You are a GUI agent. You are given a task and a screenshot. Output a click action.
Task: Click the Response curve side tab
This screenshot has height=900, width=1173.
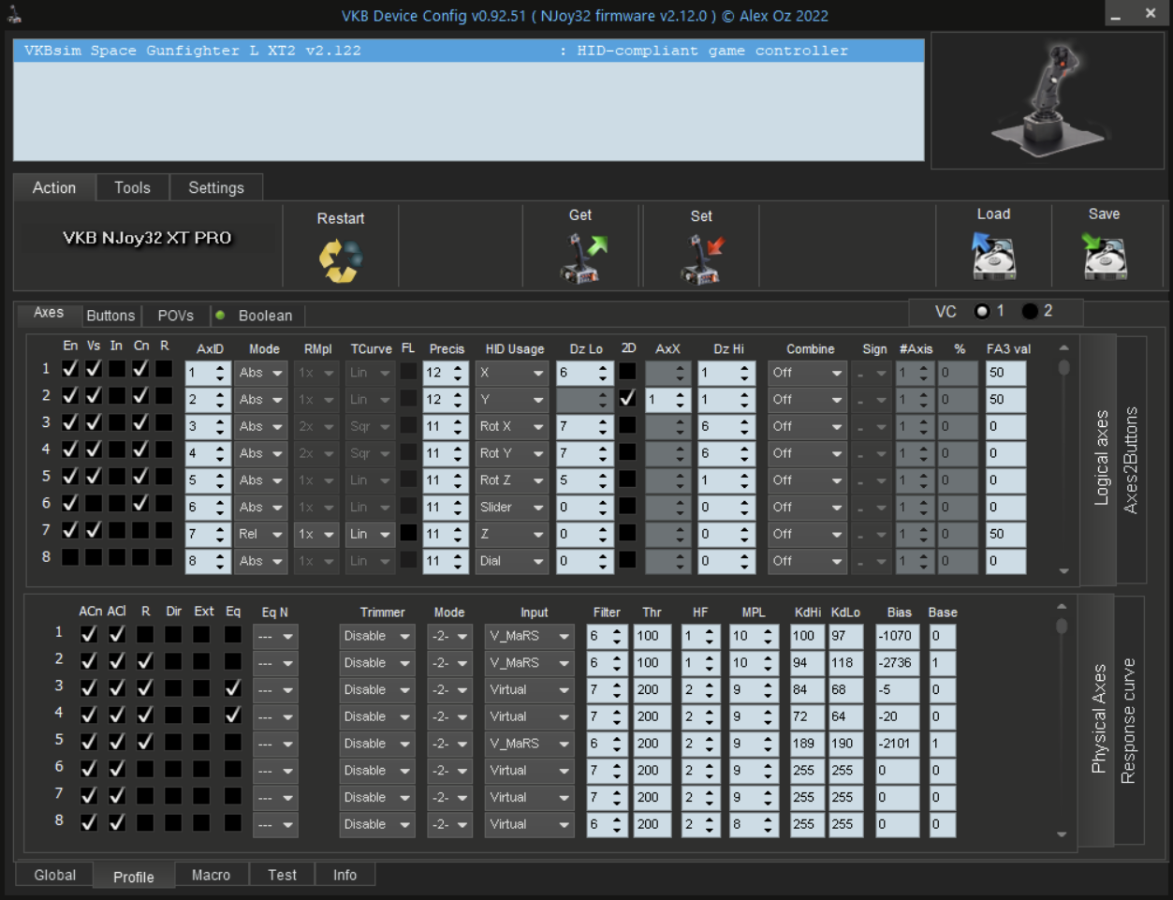[x=1128, y=720]
